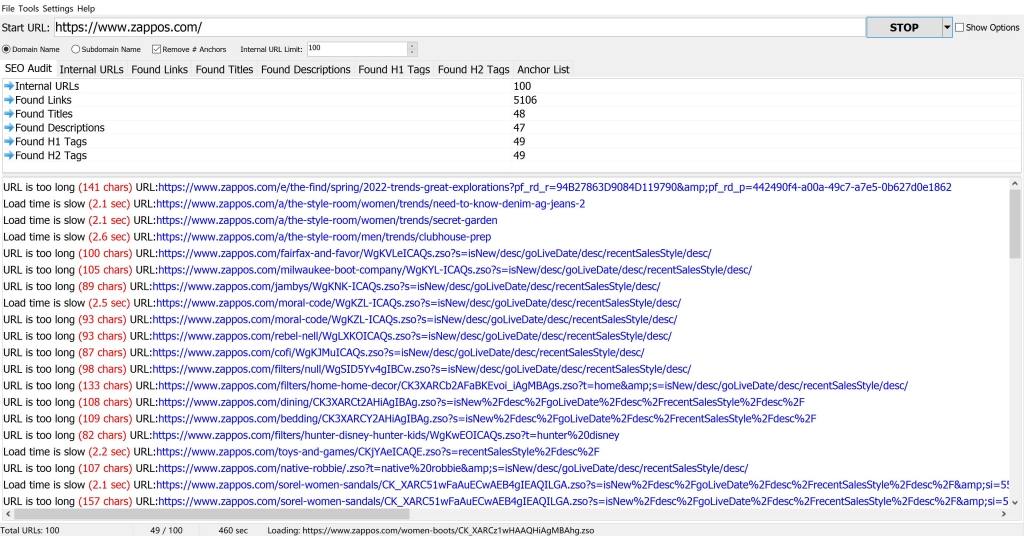The height and width of the screenshot is (536, 1024).
Task: Switch to the Found Links tab
Action: point(159,69)
